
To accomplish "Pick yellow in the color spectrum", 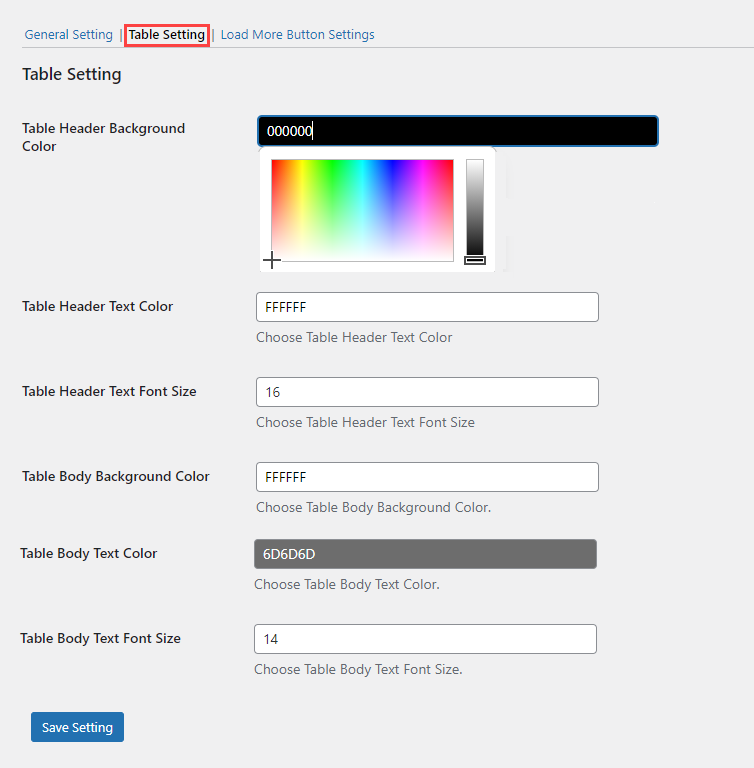I will [302, 167].
